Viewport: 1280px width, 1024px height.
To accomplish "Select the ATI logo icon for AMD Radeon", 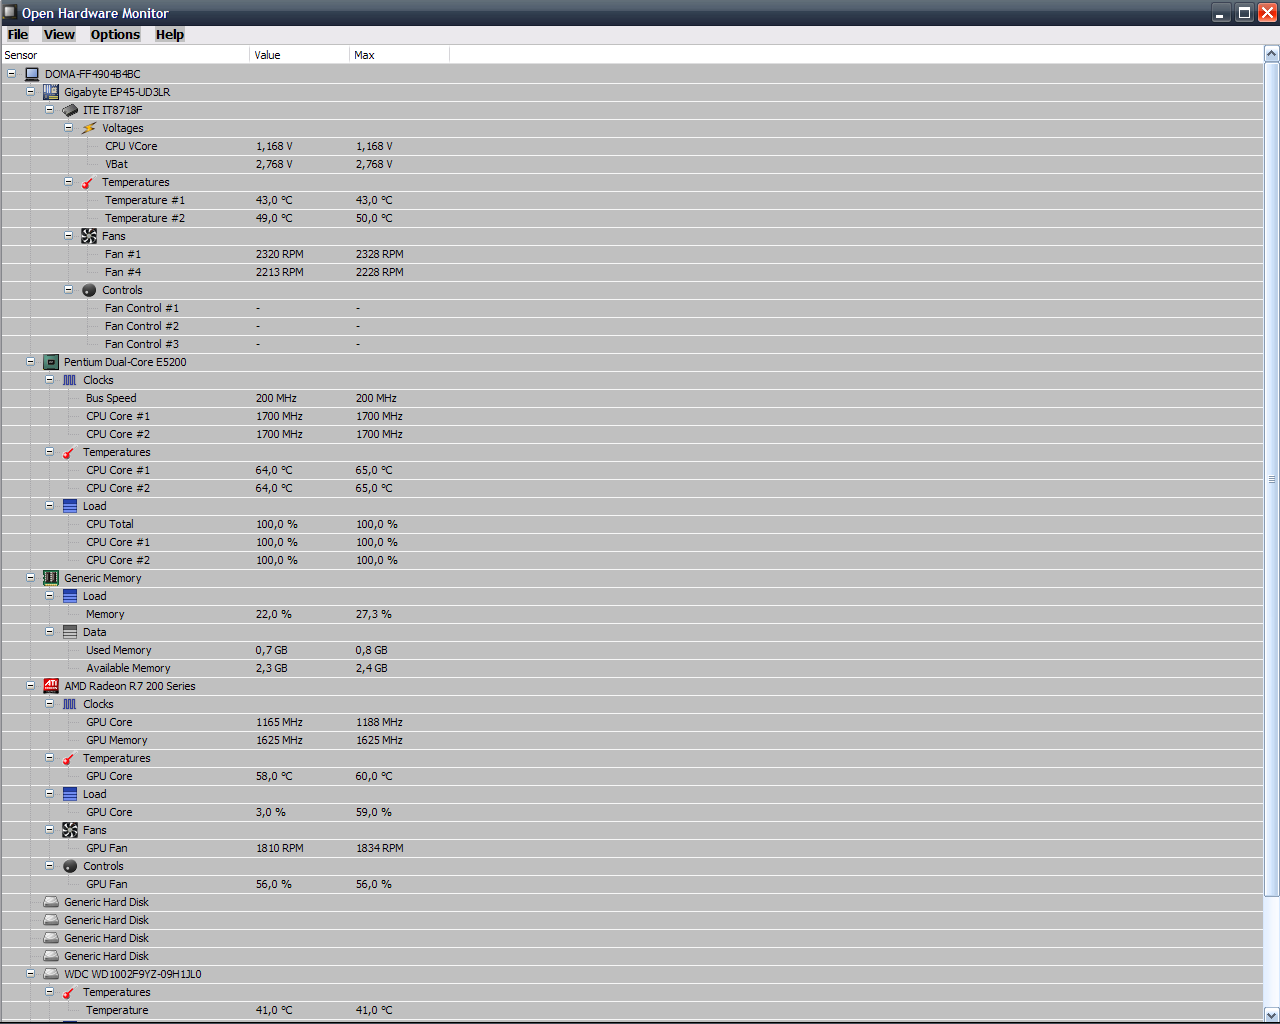I will (x=51, y=686).
